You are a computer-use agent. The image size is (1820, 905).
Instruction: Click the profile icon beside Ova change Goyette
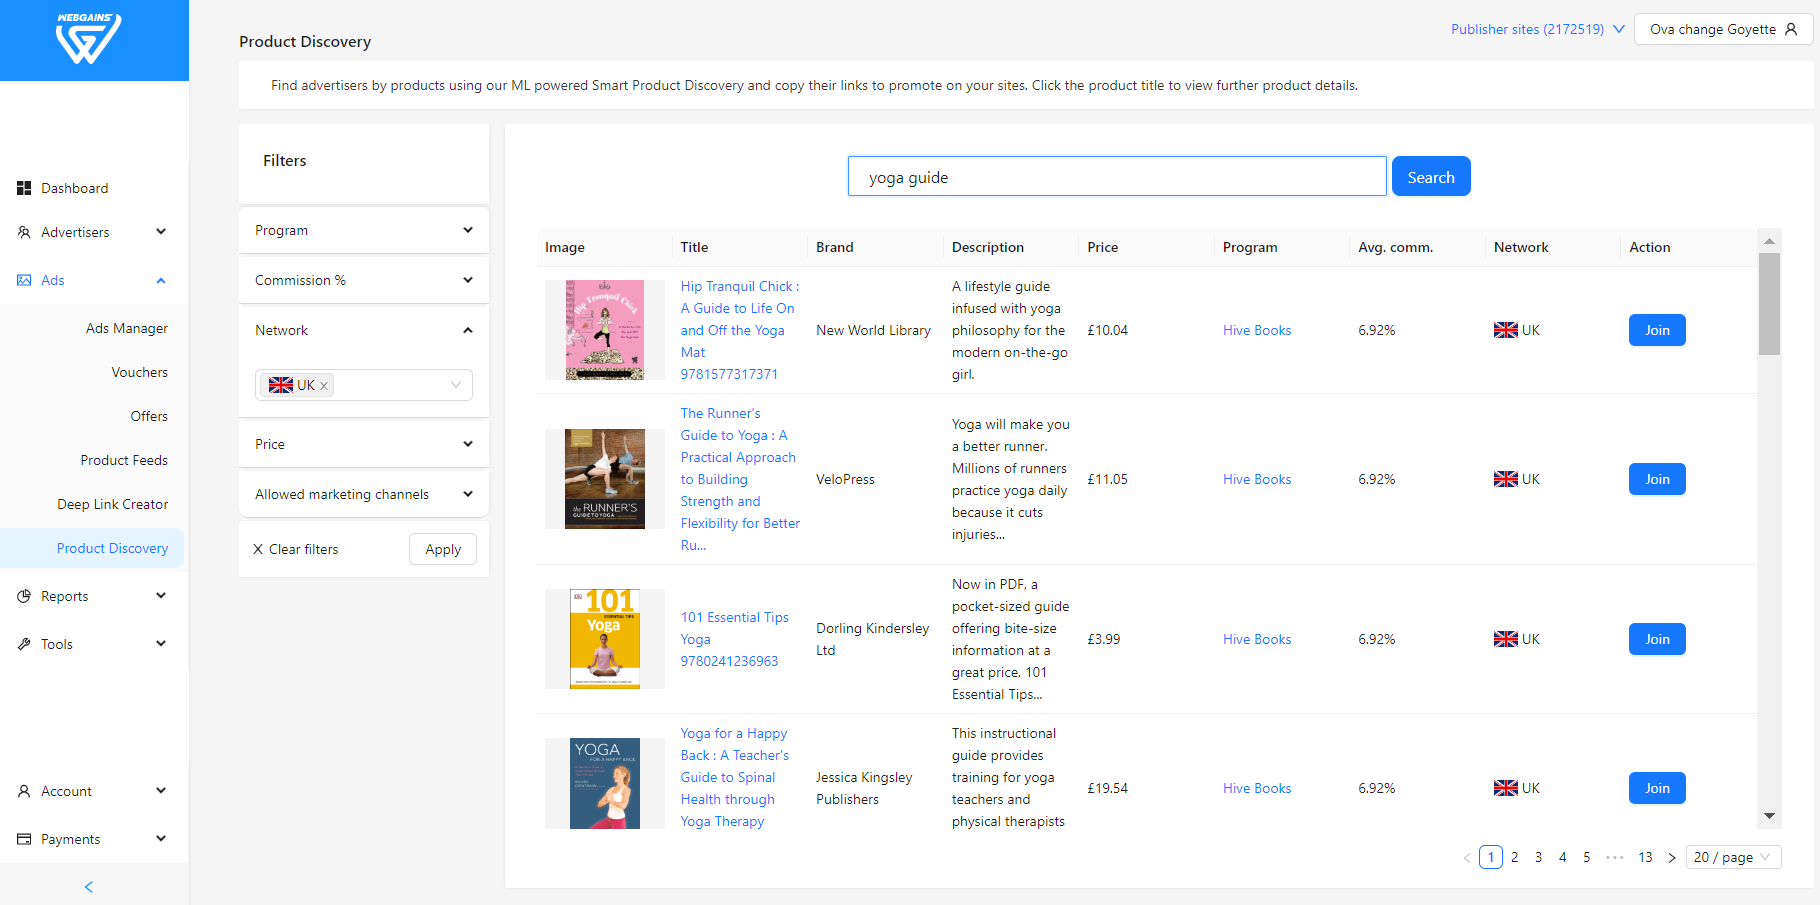coord(1794,29)
